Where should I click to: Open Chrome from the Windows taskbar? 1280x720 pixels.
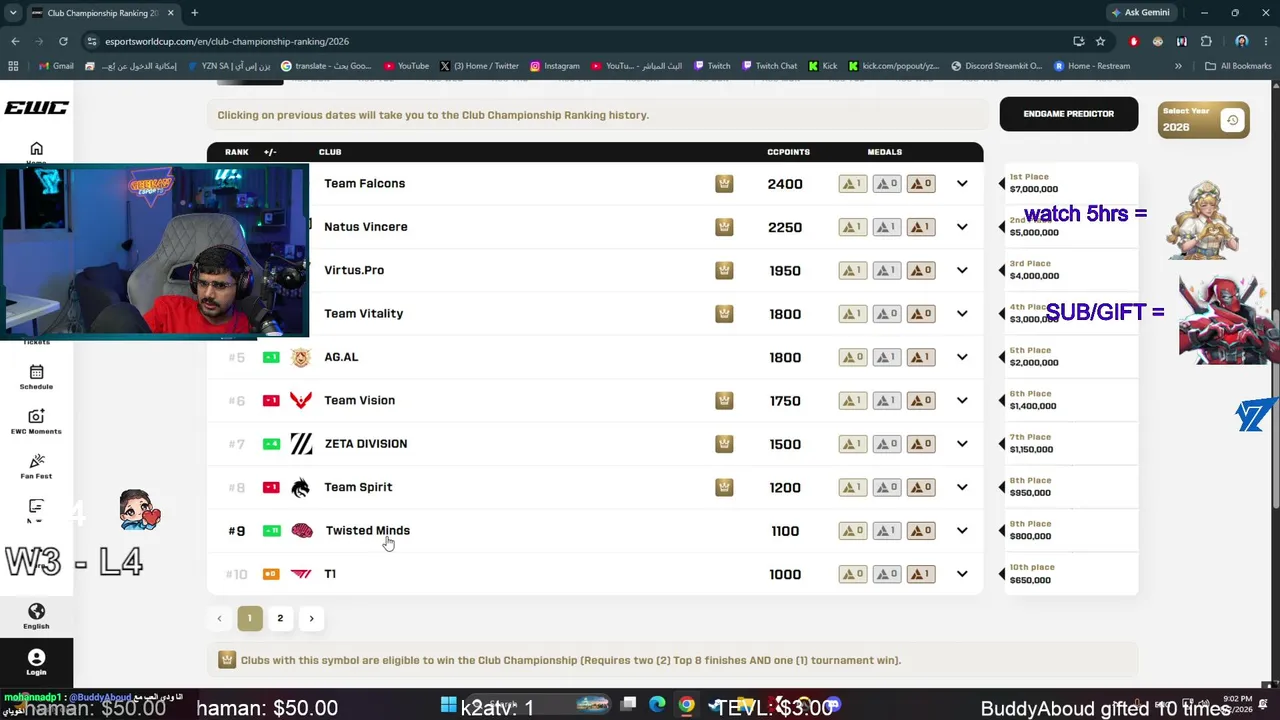coord(686,705)
